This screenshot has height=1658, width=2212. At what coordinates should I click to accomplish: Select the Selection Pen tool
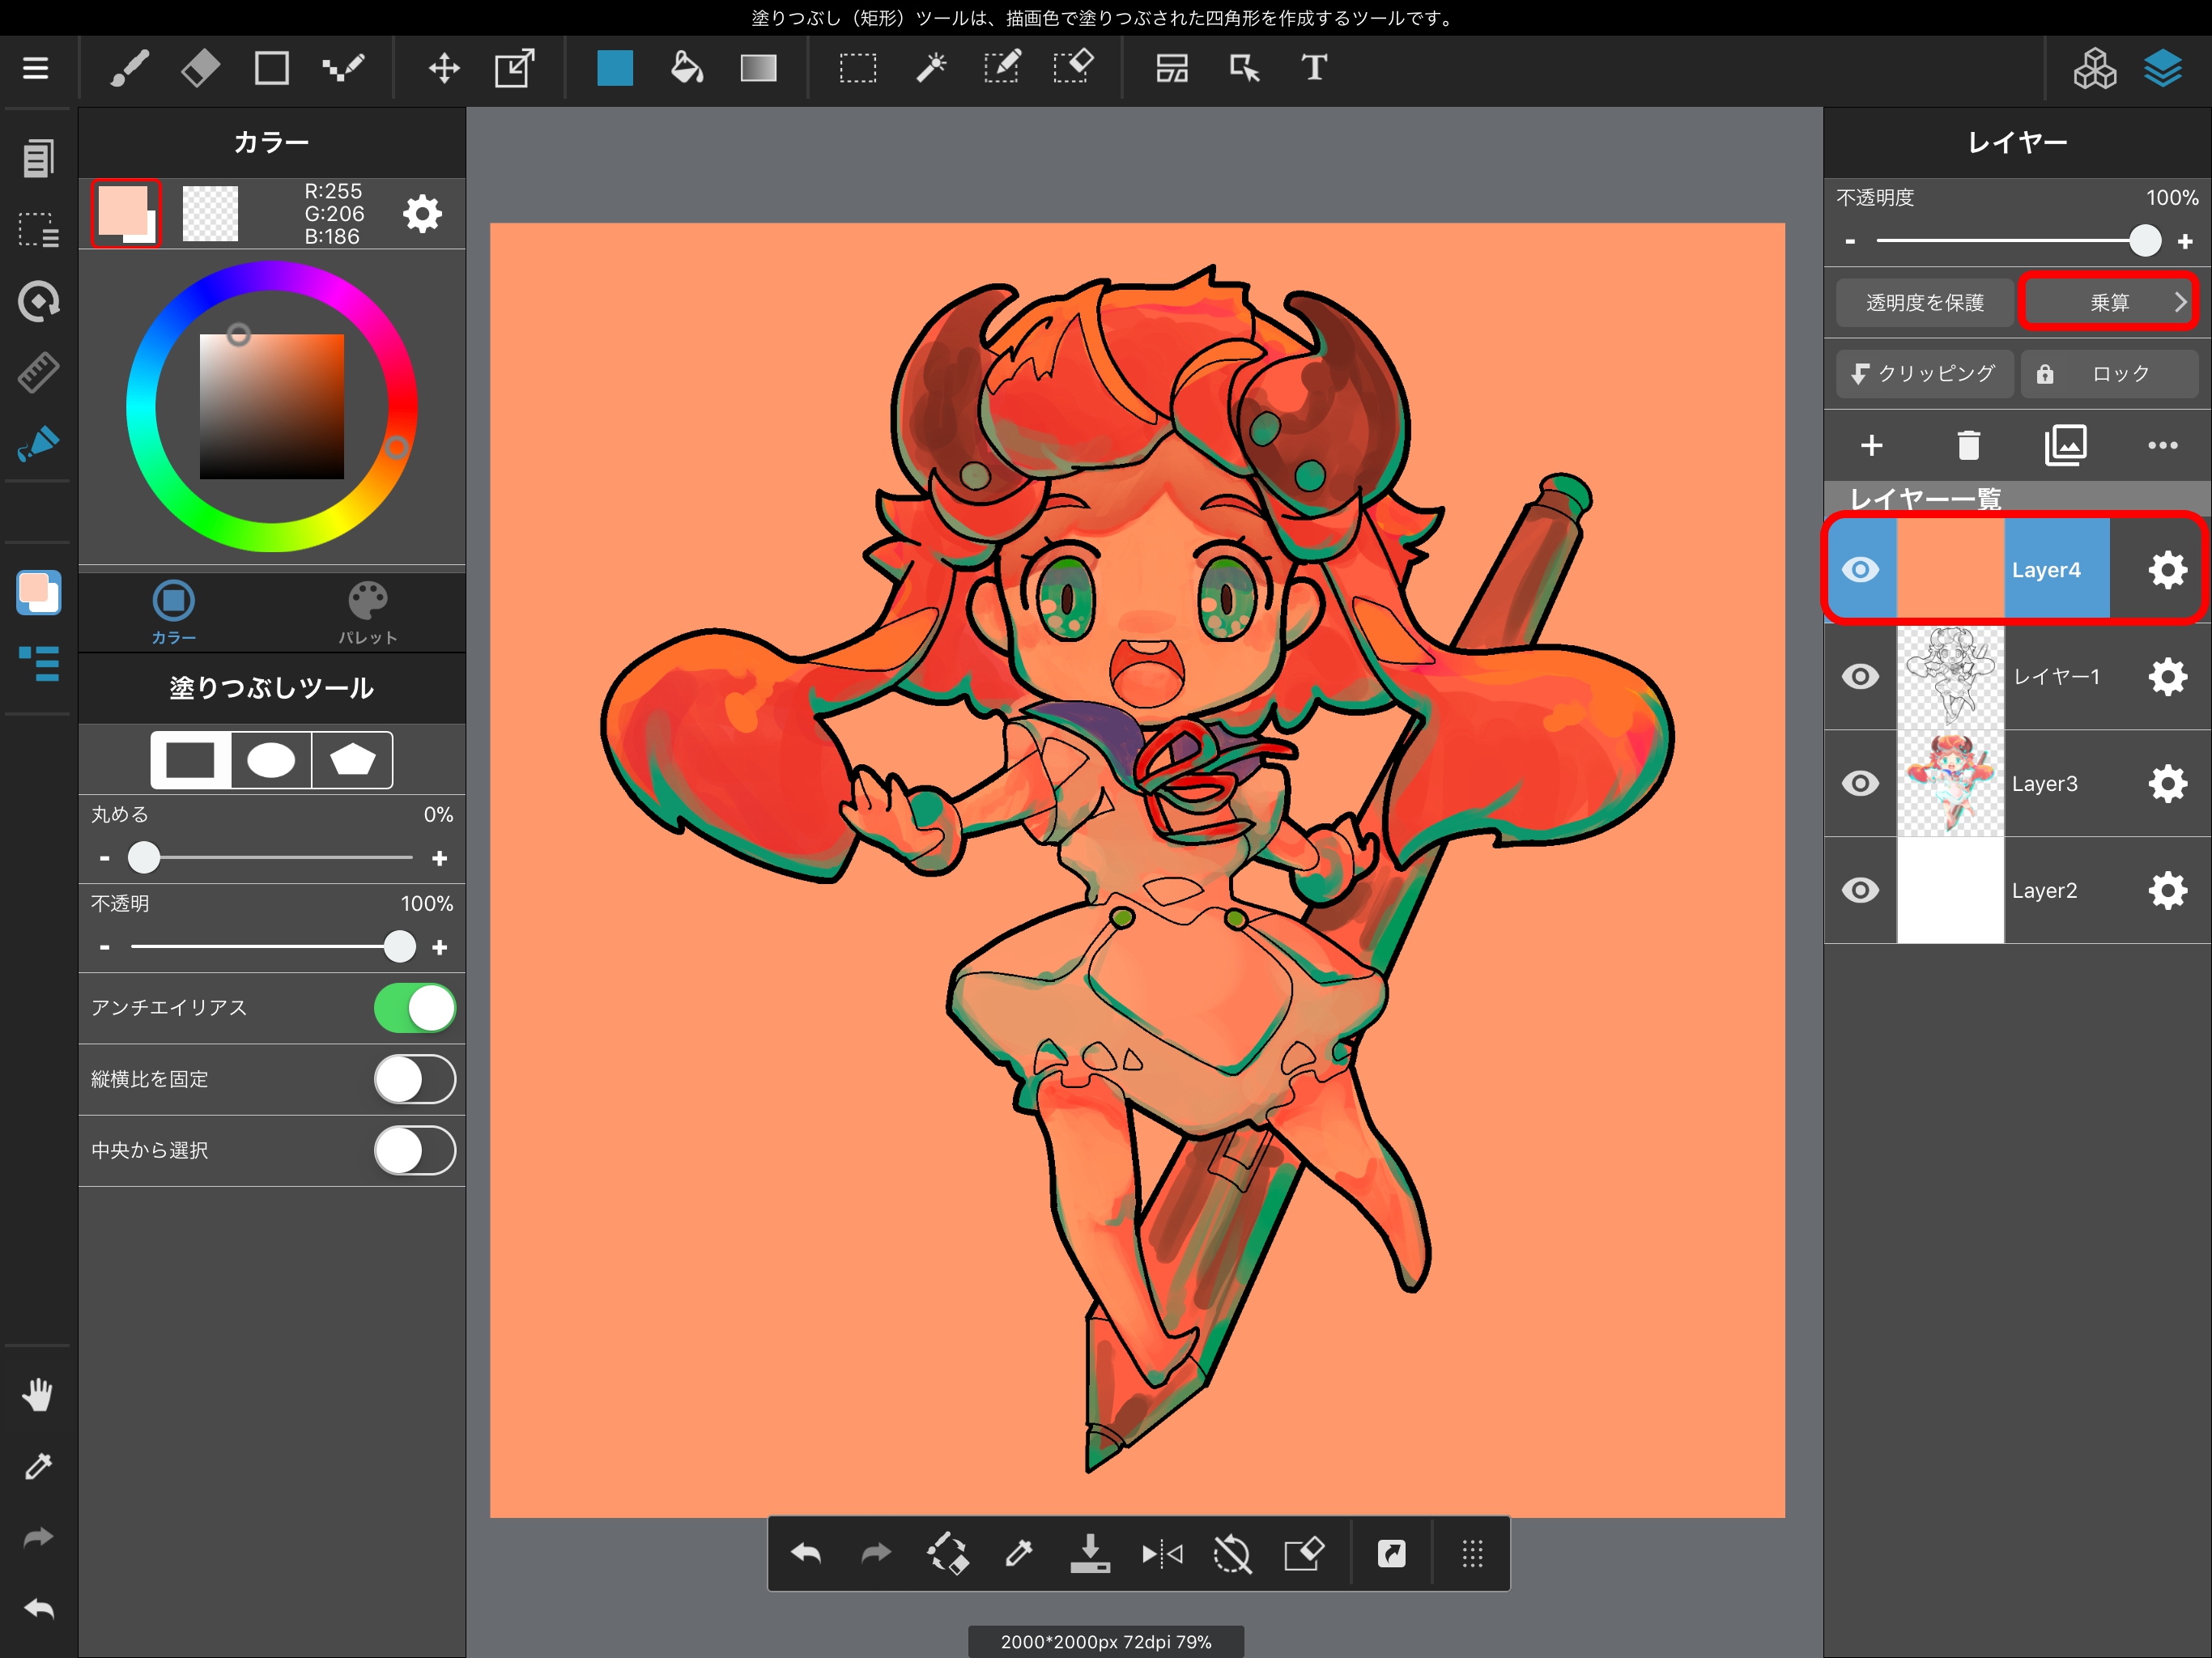point(1001,68)
